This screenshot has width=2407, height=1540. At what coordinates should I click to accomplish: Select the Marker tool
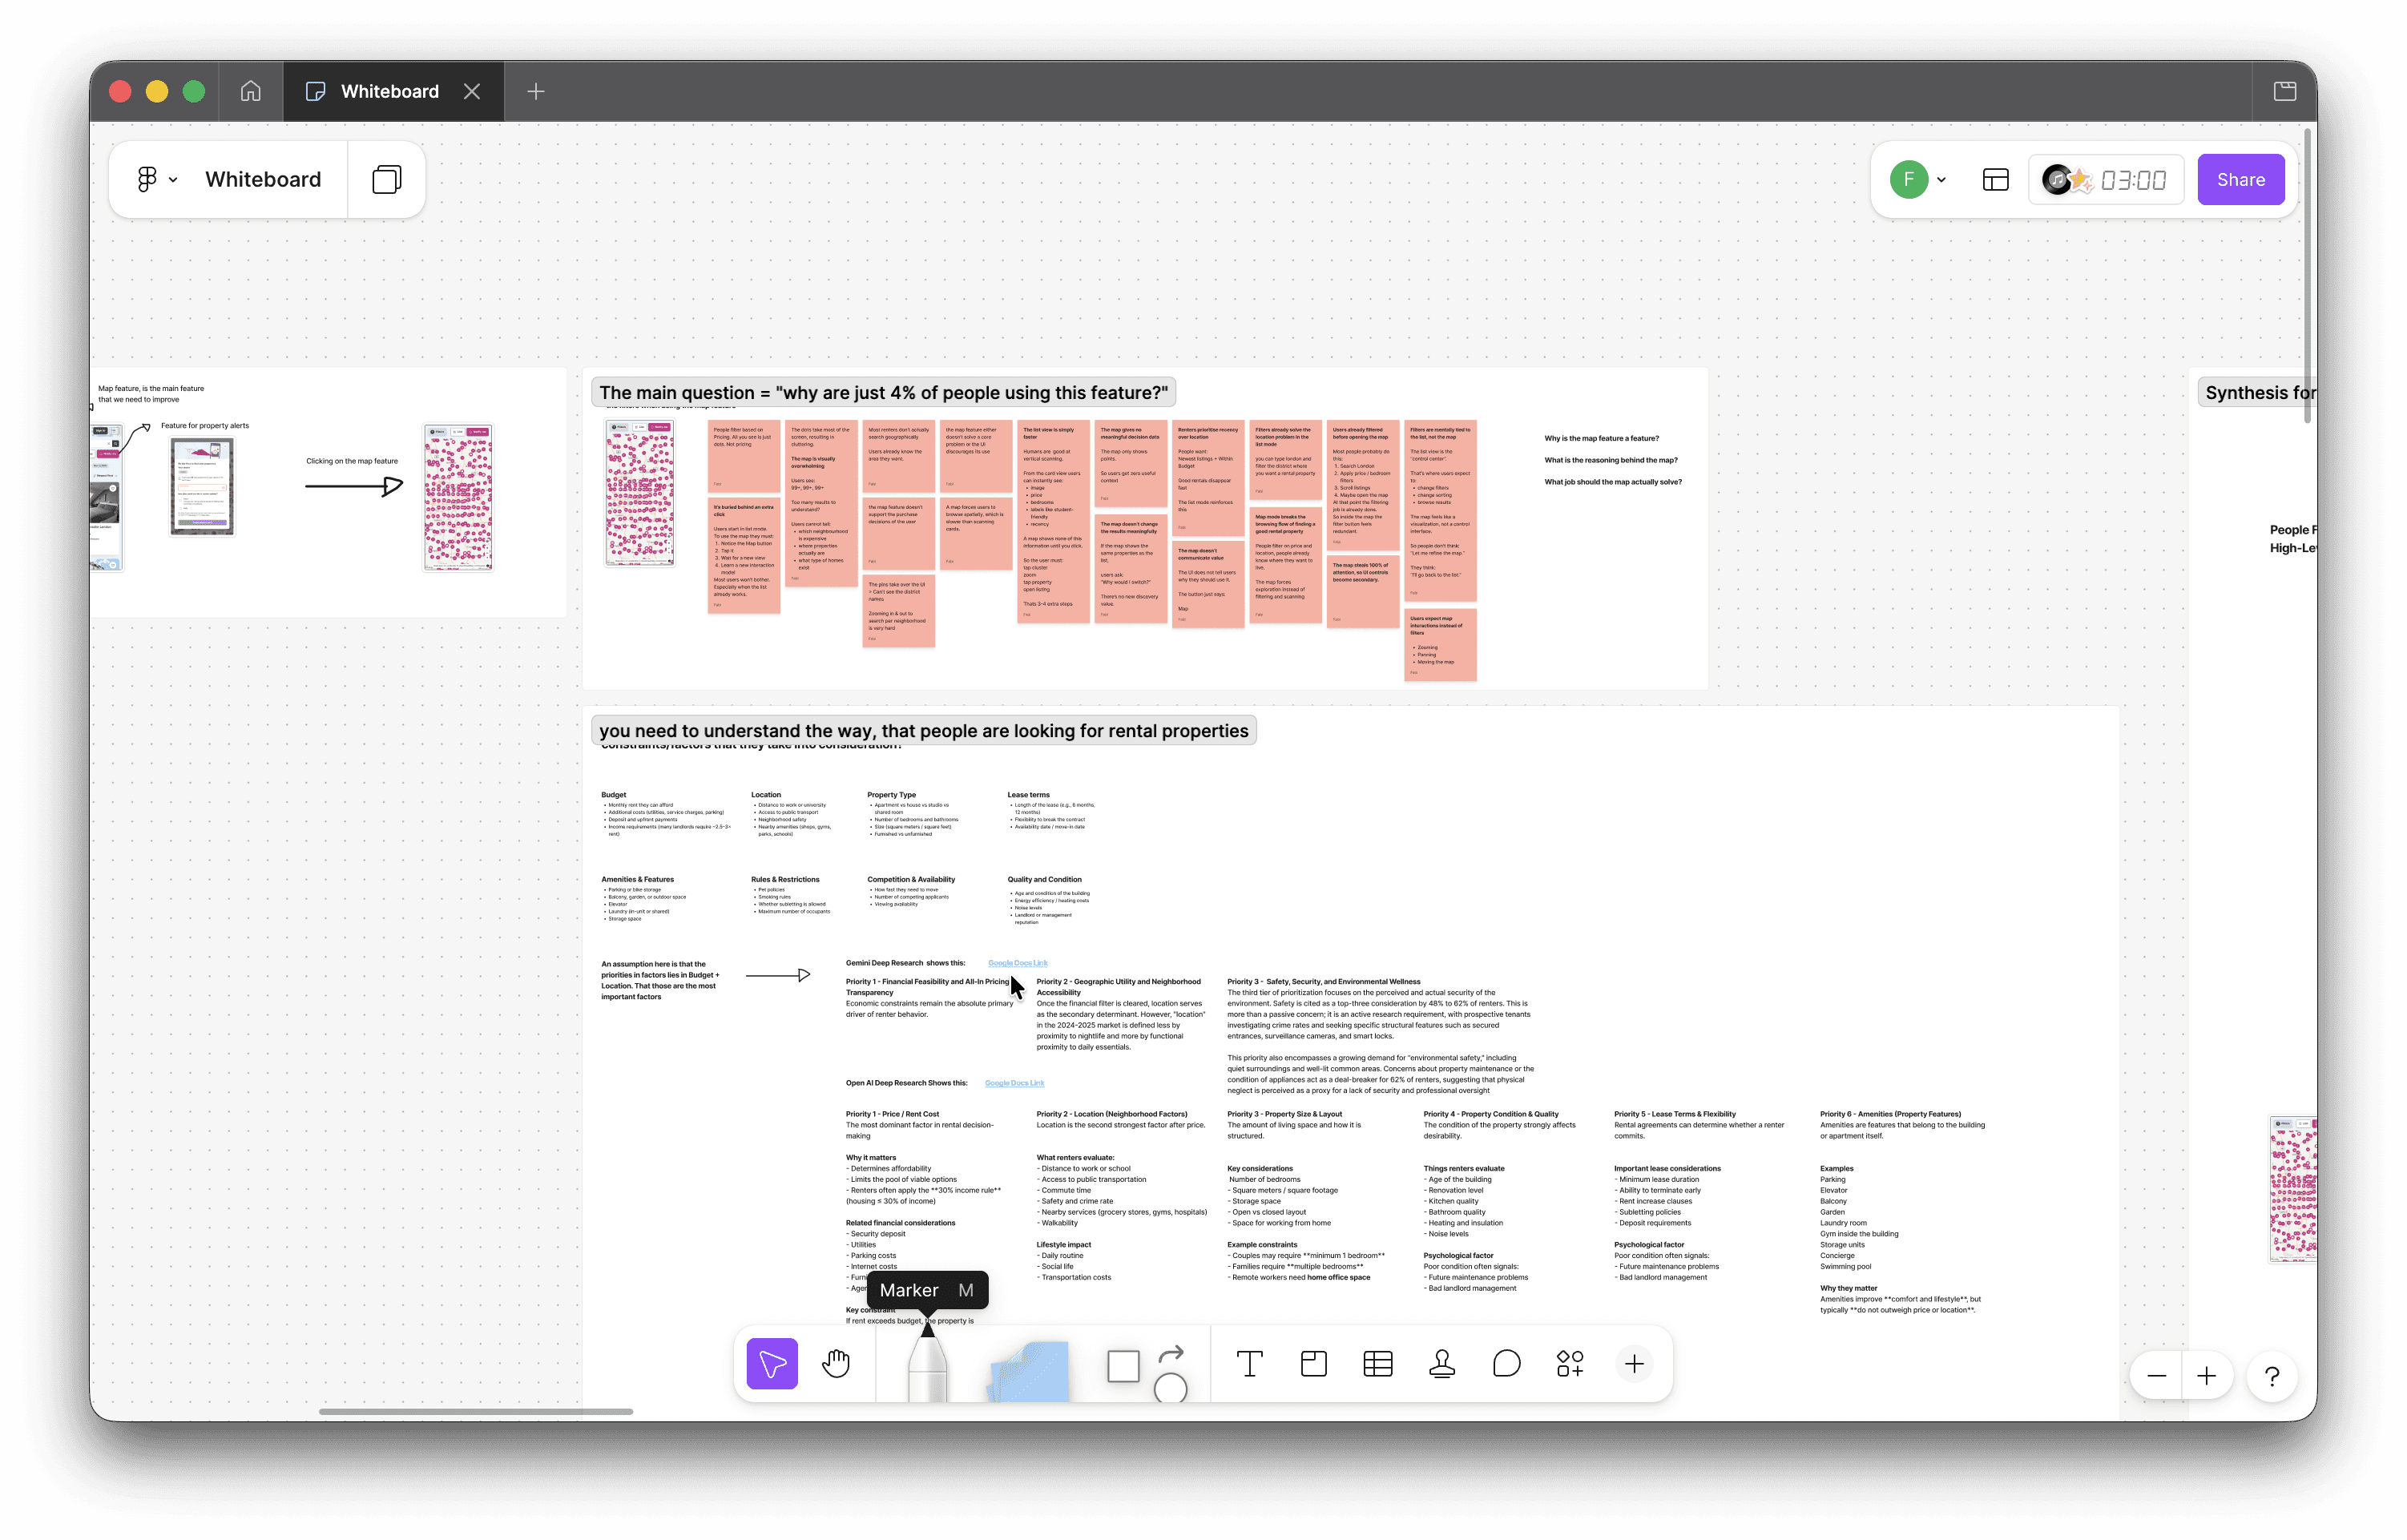tap(927, 1367)
